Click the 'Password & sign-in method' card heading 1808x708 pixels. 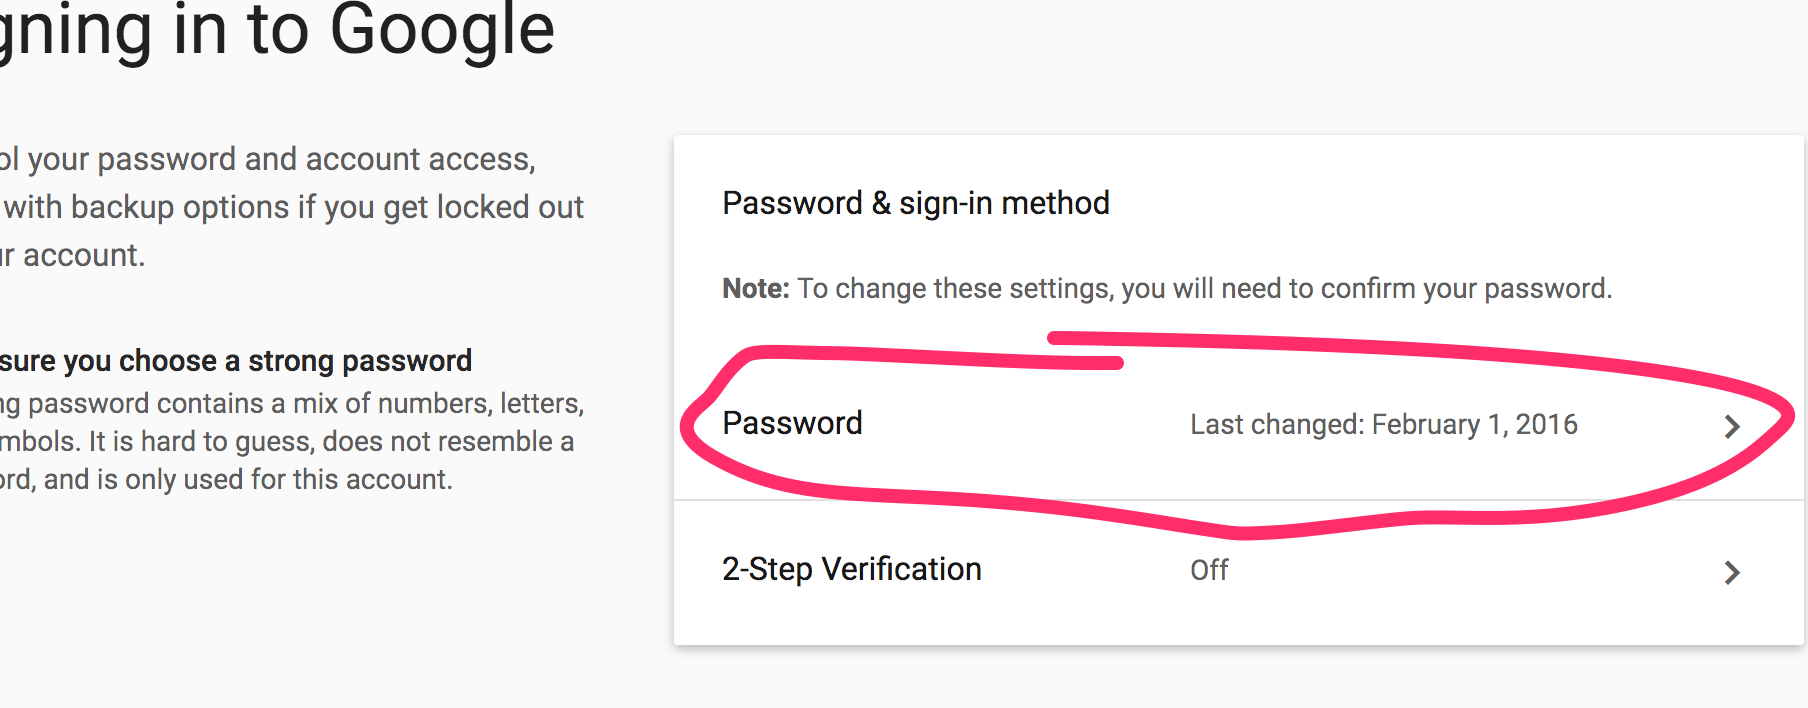click(916, 203)
